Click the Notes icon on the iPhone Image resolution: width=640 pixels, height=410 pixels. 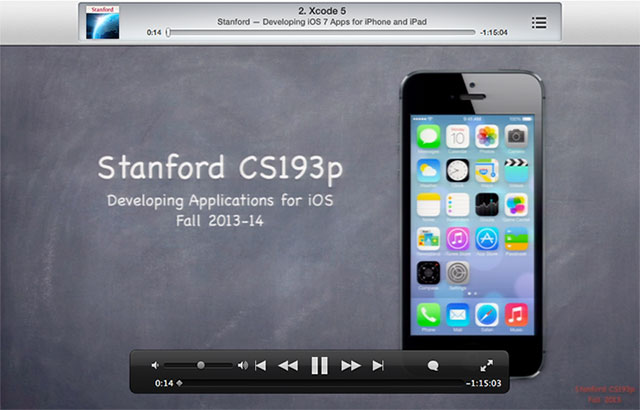pos(428,205)
